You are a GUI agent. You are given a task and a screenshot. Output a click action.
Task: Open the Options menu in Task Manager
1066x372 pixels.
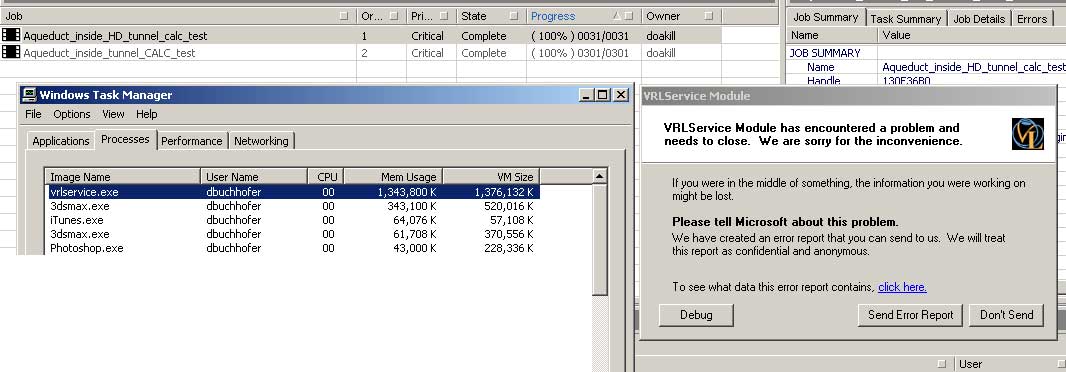pyautogui.click(x=72, y=114)
